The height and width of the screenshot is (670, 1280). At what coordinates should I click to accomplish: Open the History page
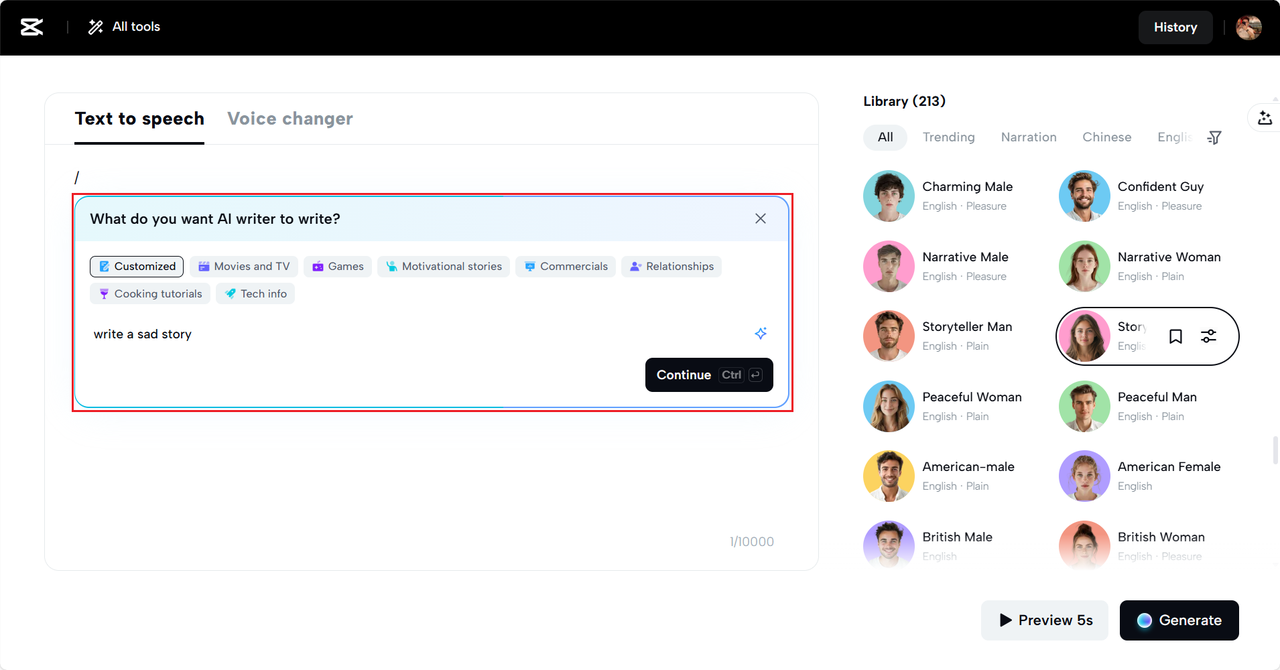pos(1175,27)
